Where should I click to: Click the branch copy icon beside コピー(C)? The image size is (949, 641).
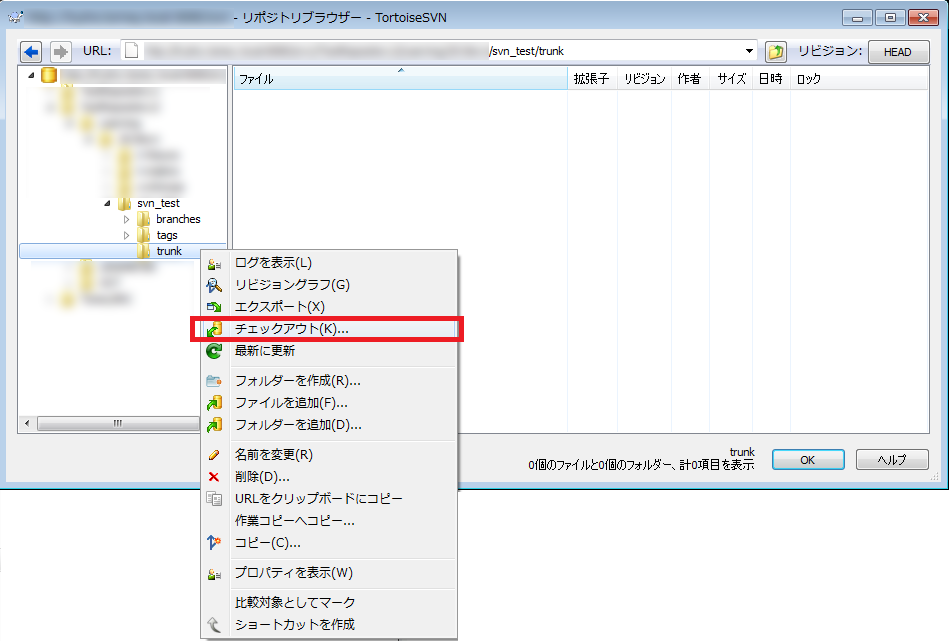pyautogui.click(x=214, y=543)
